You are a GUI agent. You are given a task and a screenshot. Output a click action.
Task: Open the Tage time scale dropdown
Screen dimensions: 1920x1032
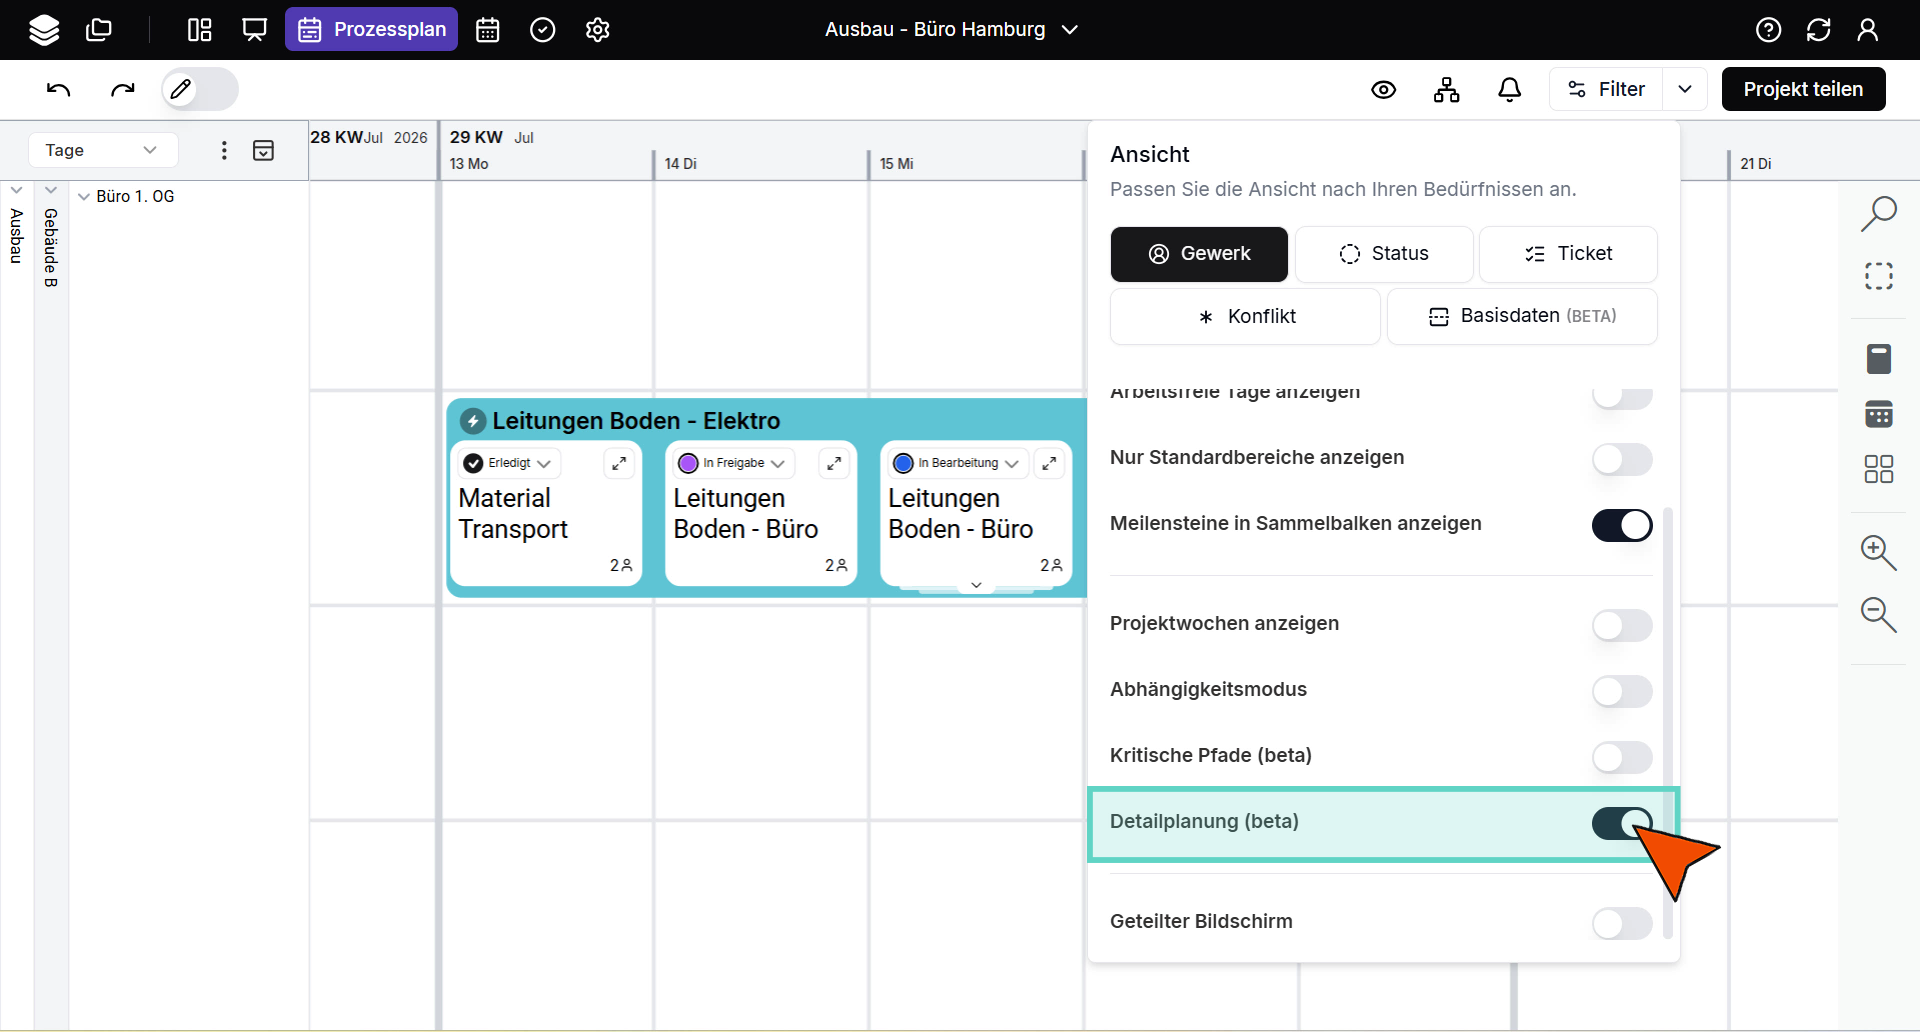tap(102, 150)
